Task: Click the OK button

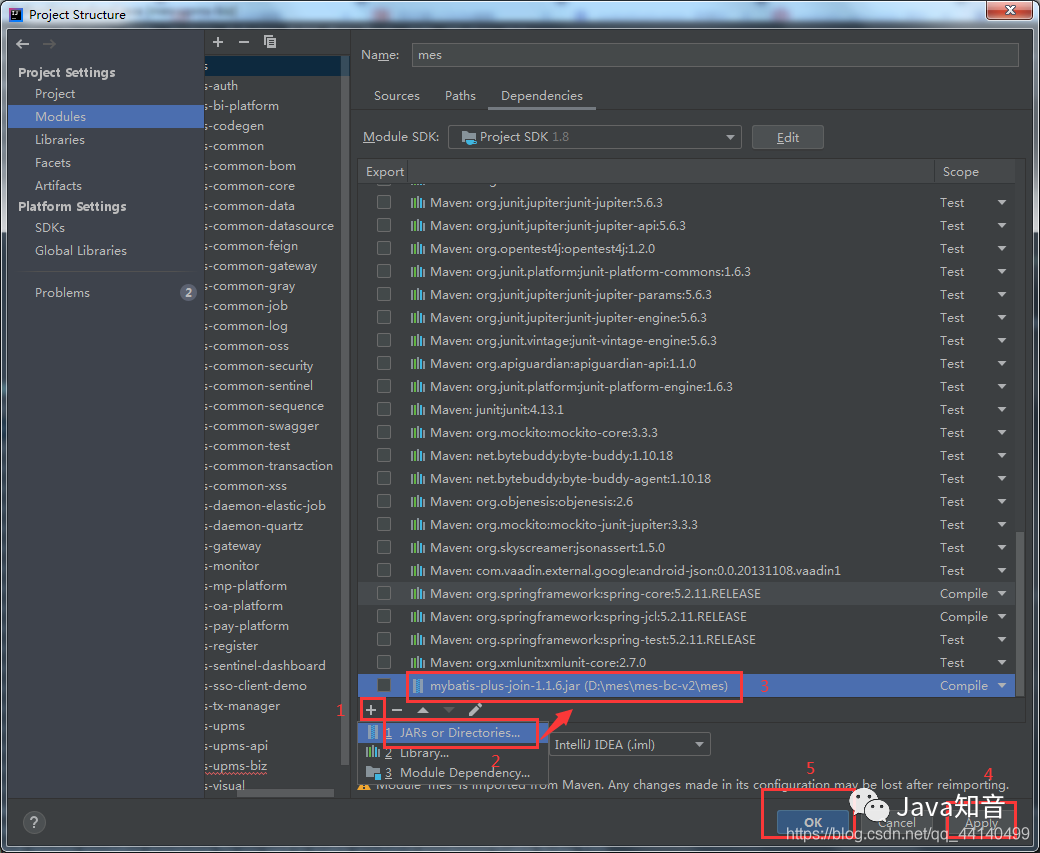Action: pyautogui.click(x=812, y=822)
